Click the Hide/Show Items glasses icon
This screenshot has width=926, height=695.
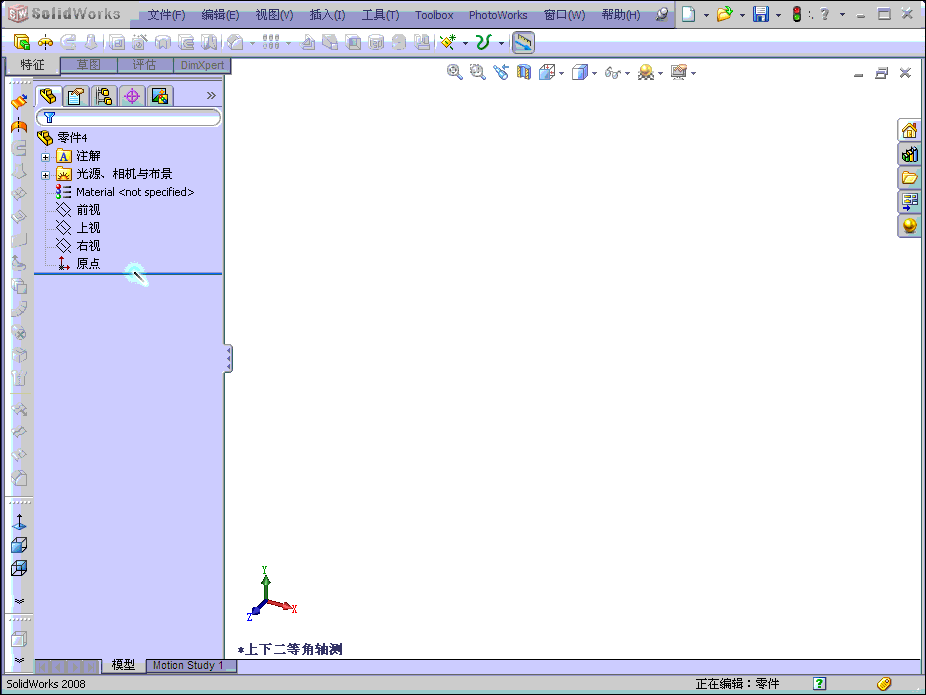tap(613, 73)
